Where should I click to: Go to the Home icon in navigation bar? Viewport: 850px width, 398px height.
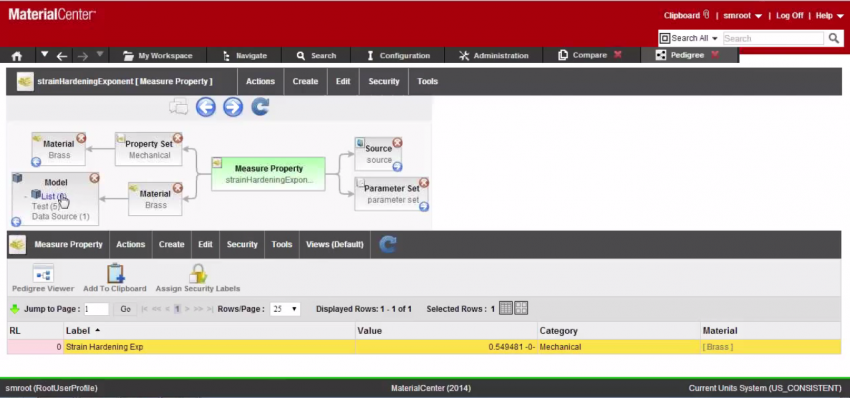tap(17, 56)
